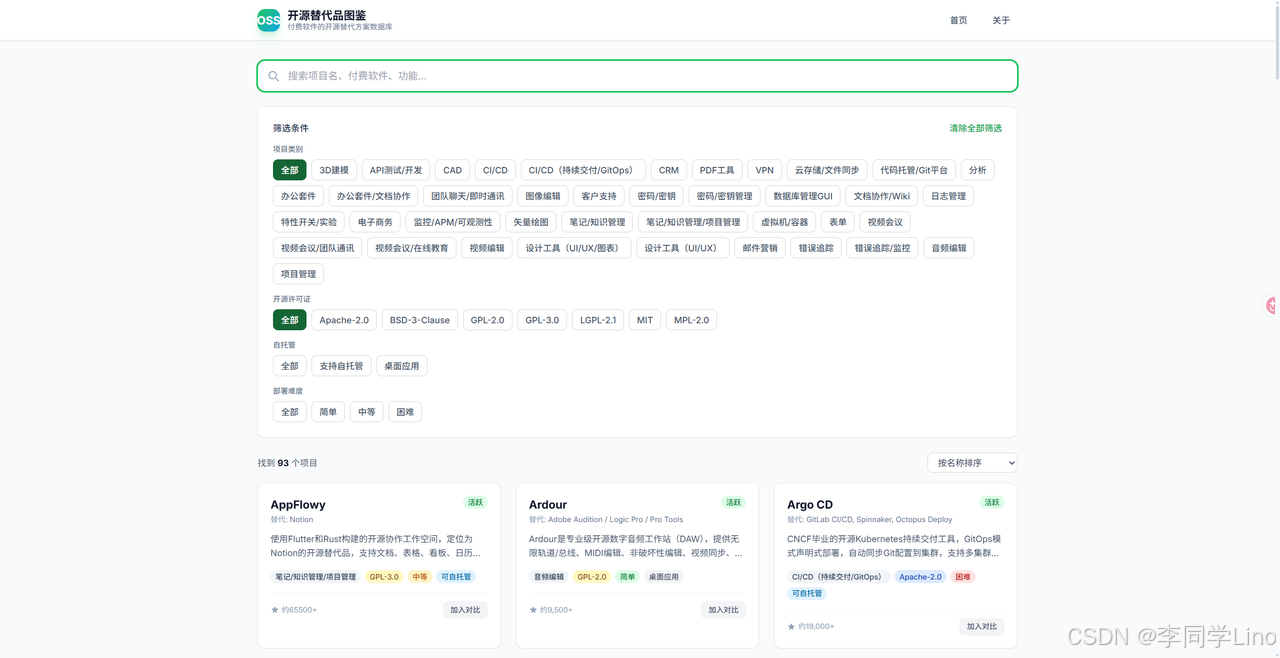Select 全部 under 部署难度 filter
The height and width of the screenshot is (658, 1280).
pyautogui.click(x=290, y=412)
